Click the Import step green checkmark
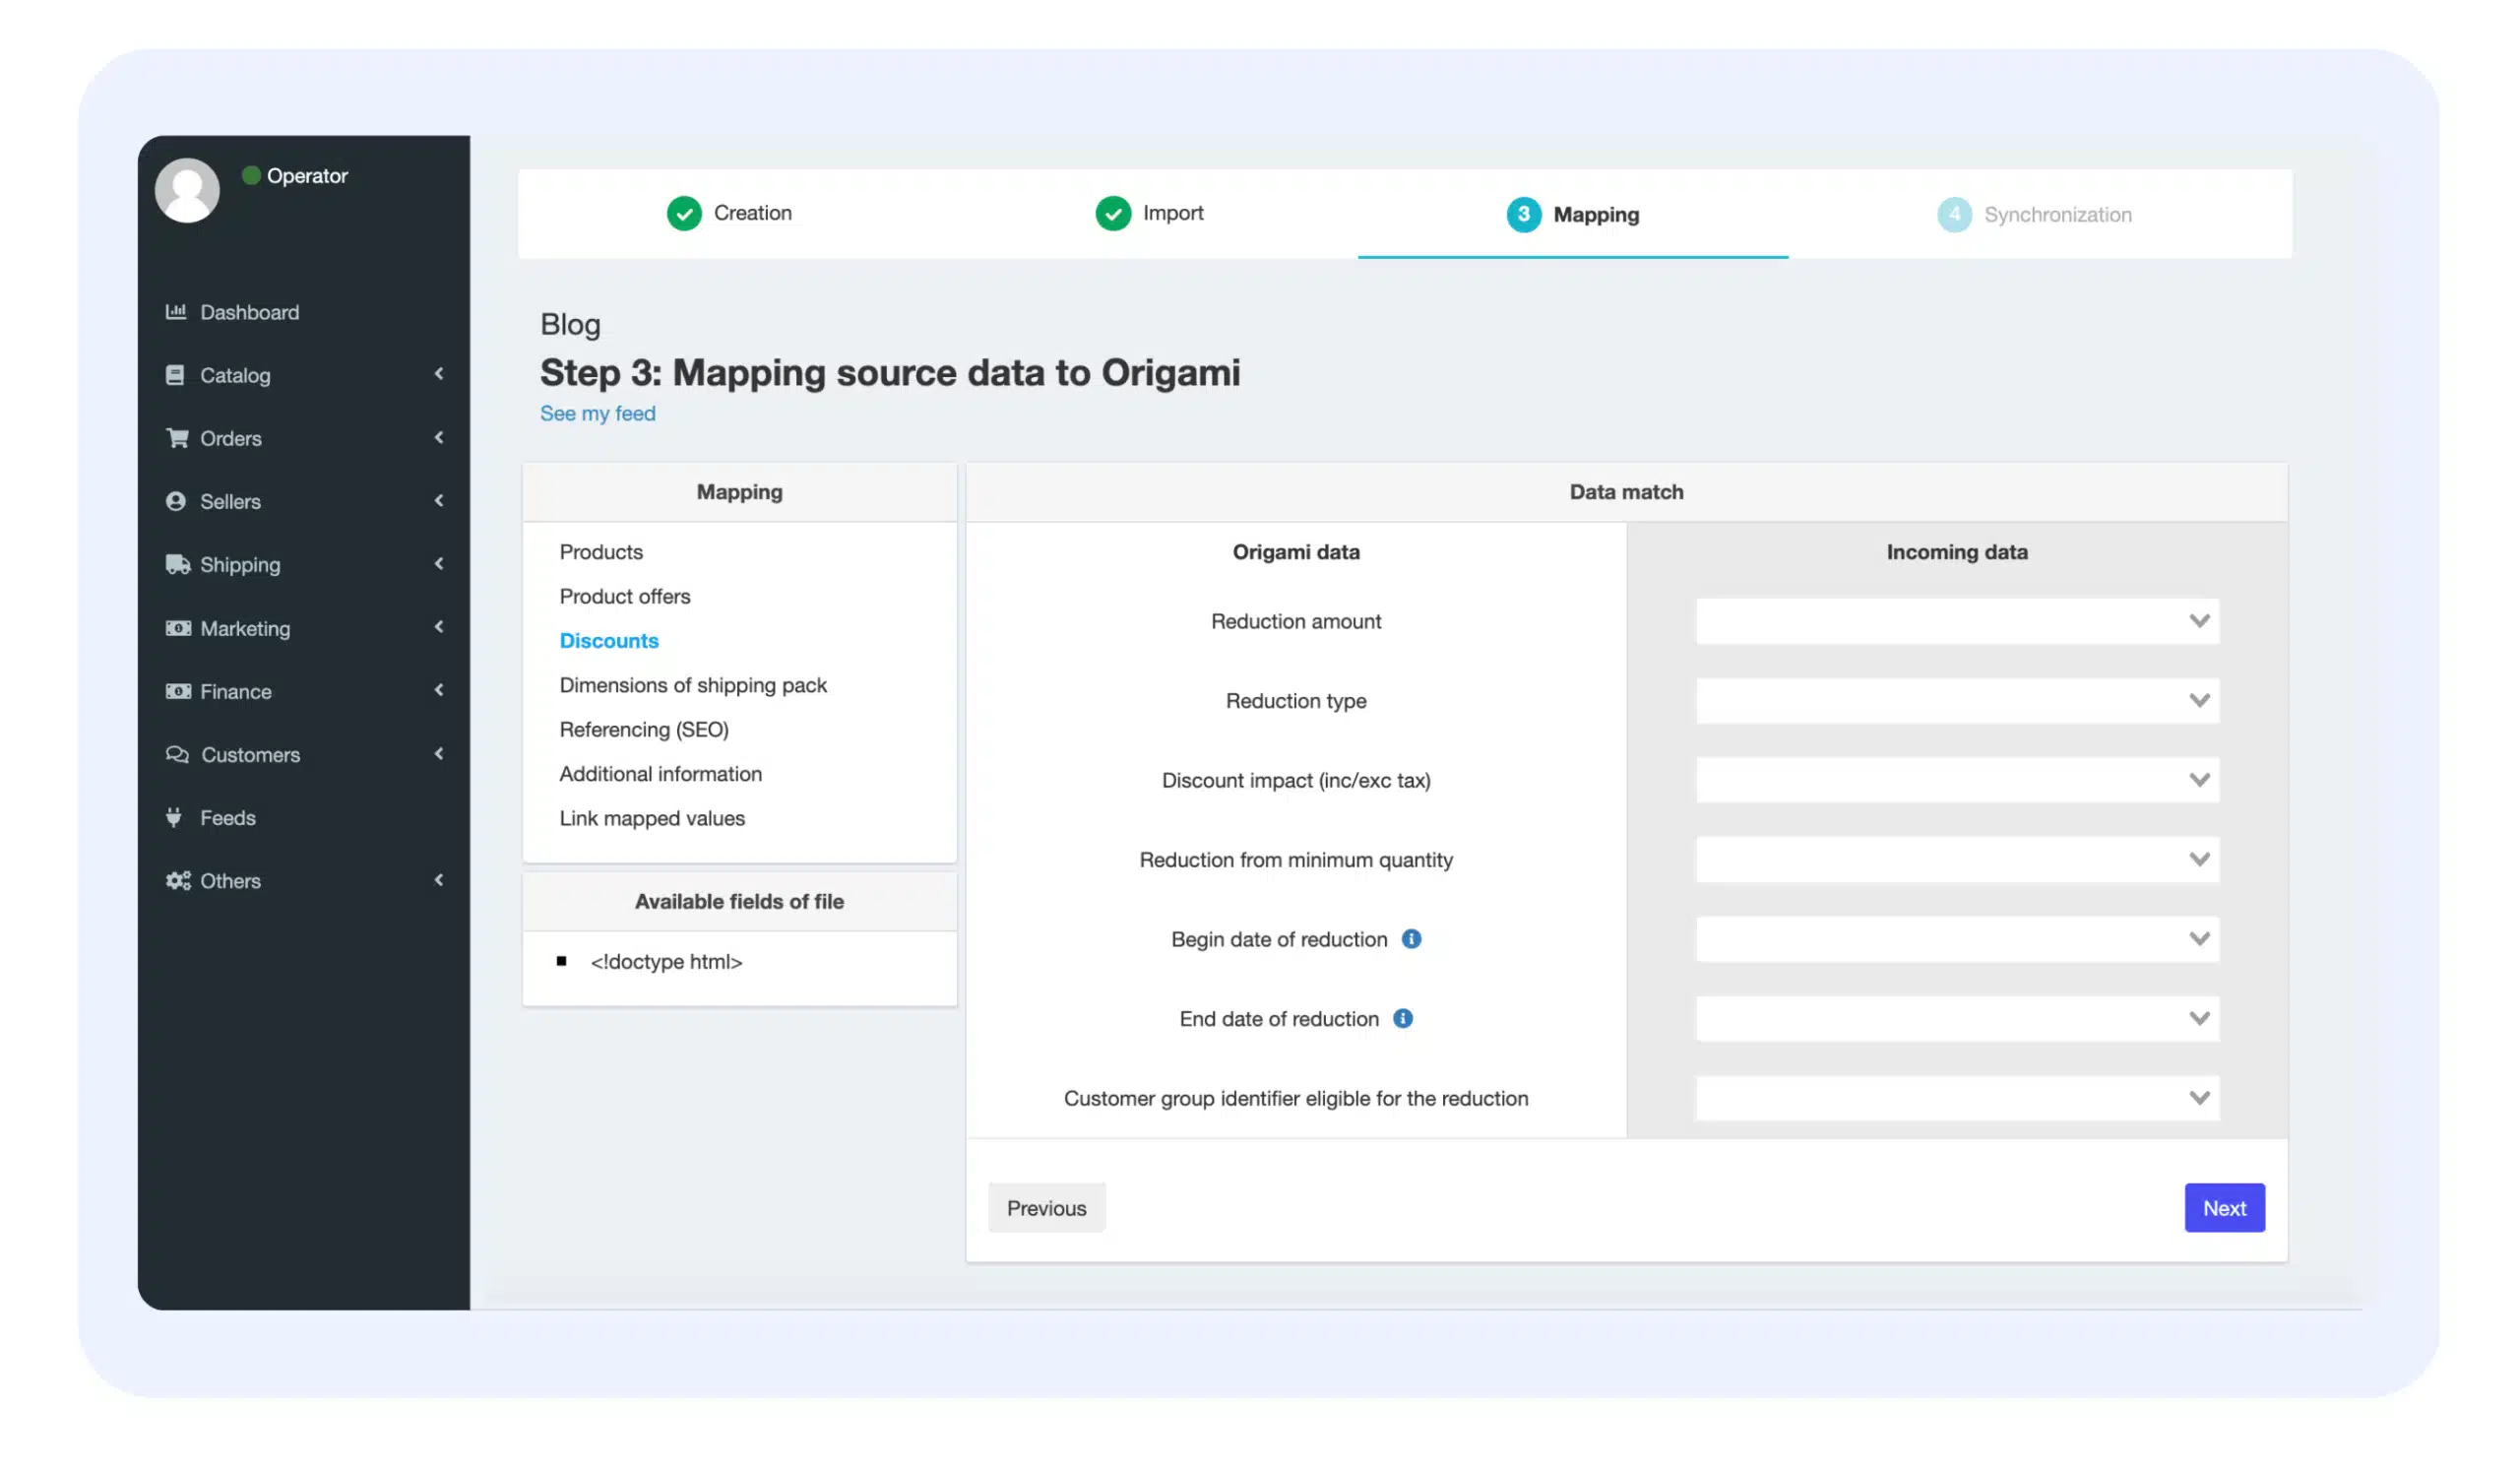 click(x=1113, y=213)
